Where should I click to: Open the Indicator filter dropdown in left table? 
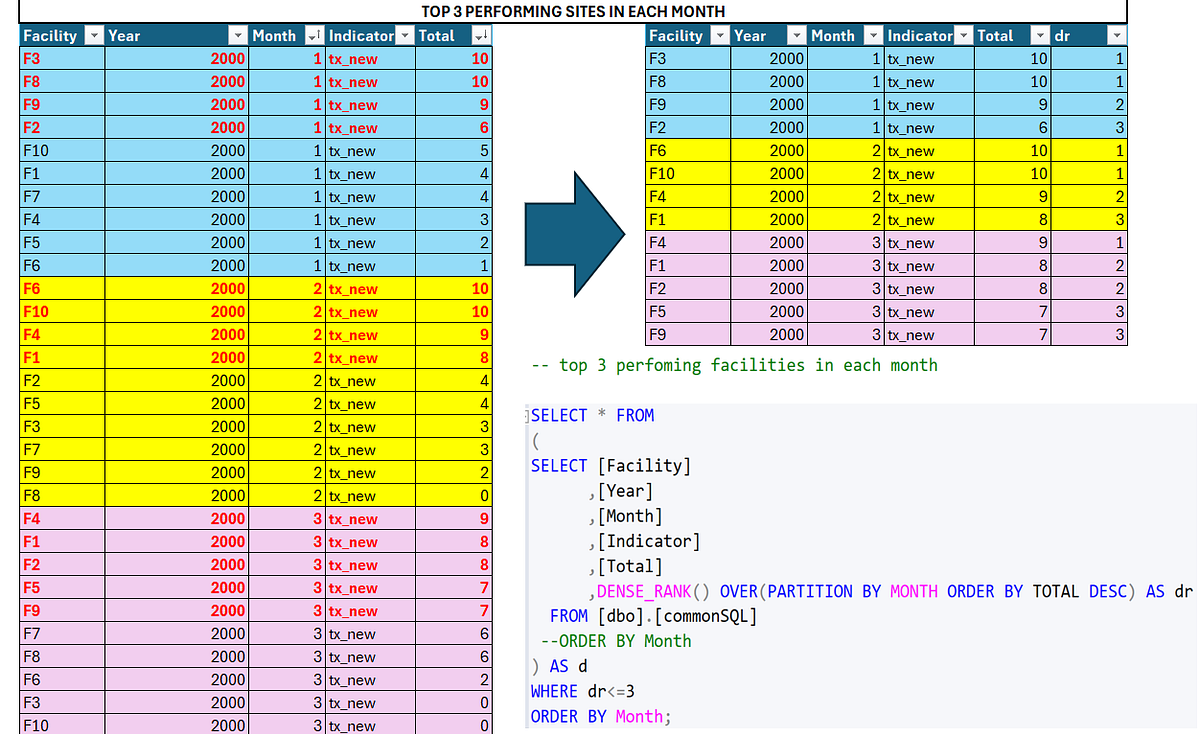coord(405,35)
